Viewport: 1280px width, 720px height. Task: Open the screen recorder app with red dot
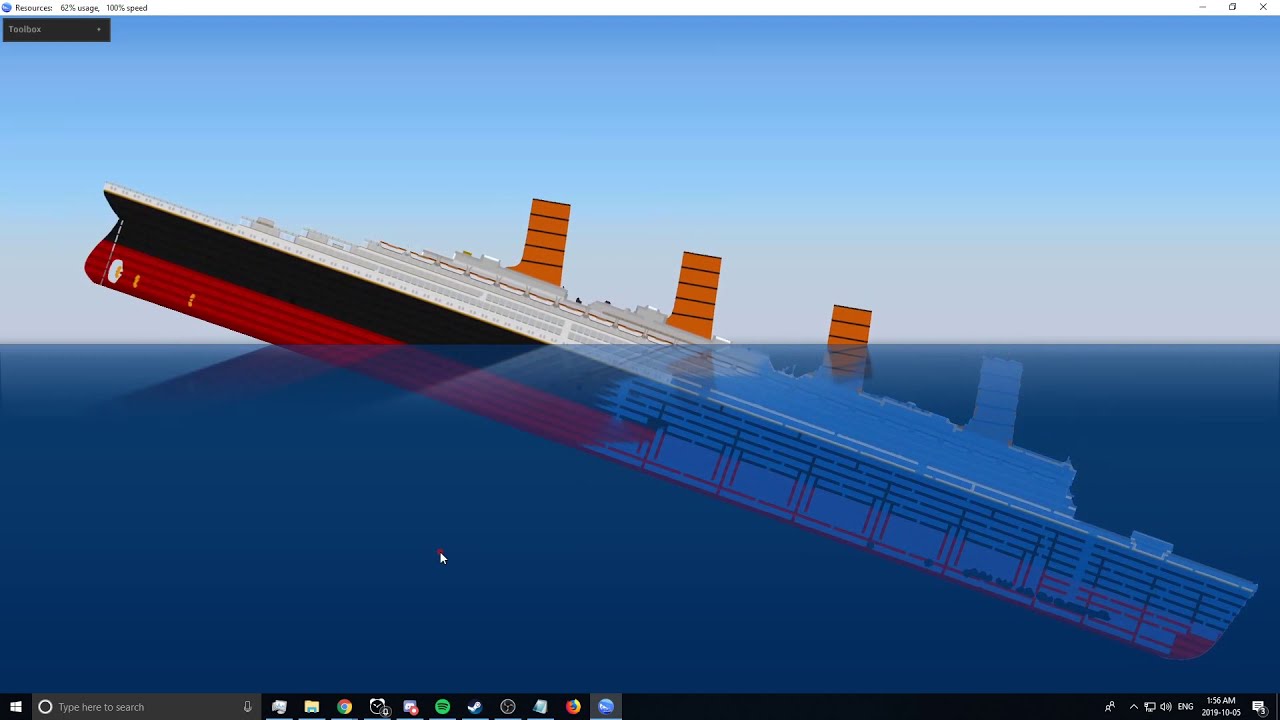tap(410, 707)
